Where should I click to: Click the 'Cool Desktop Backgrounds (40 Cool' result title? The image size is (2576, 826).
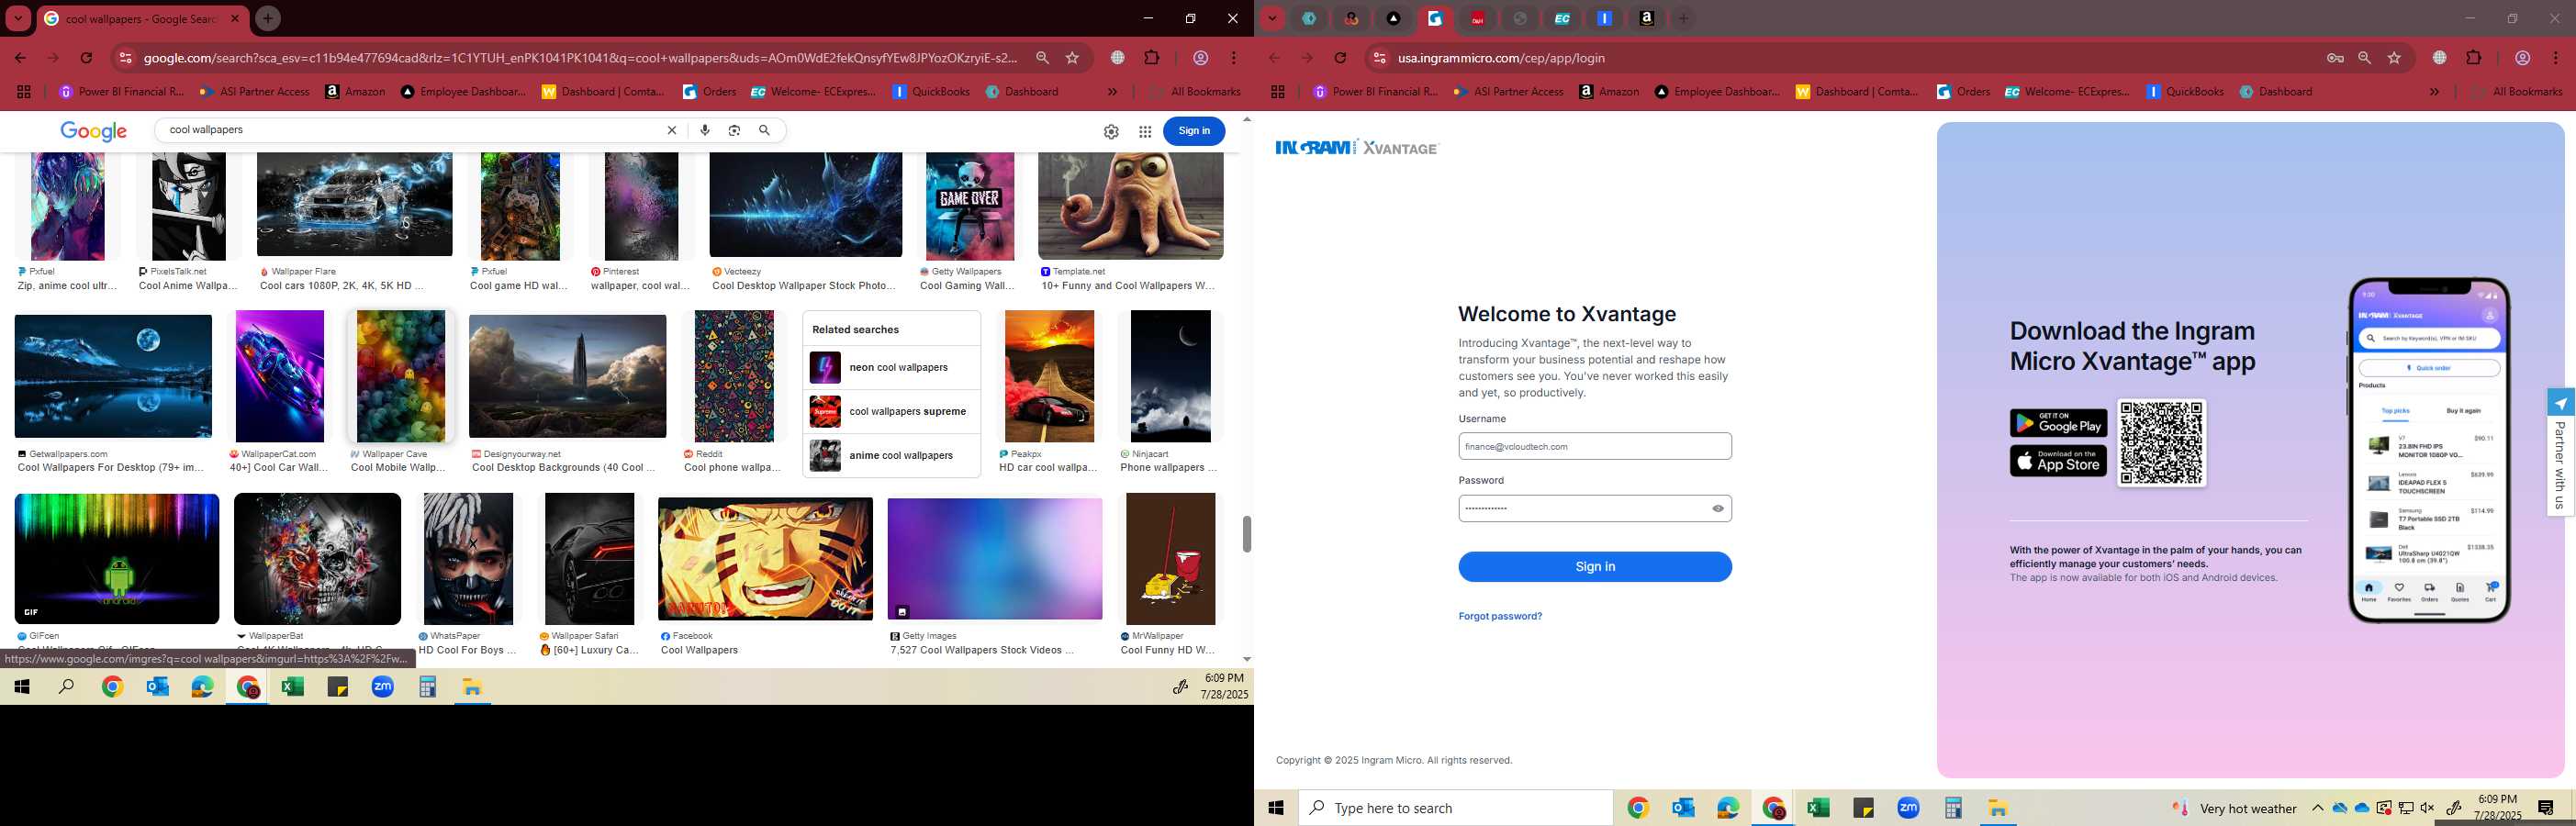563,468
